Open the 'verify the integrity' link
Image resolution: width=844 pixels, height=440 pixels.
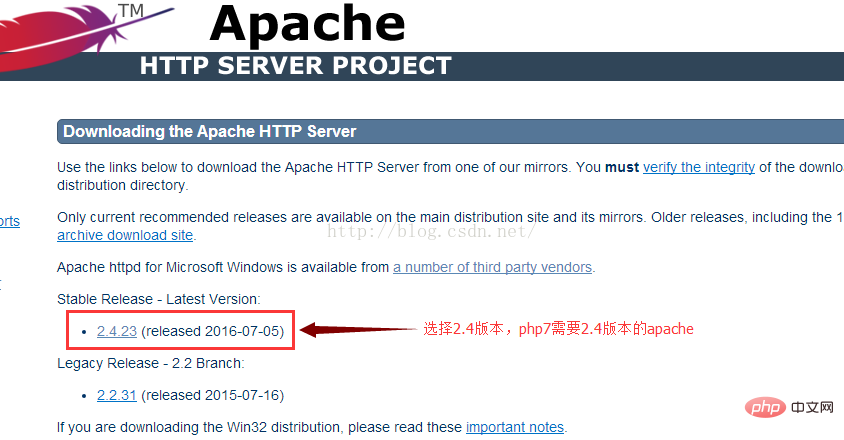[699, 167]
